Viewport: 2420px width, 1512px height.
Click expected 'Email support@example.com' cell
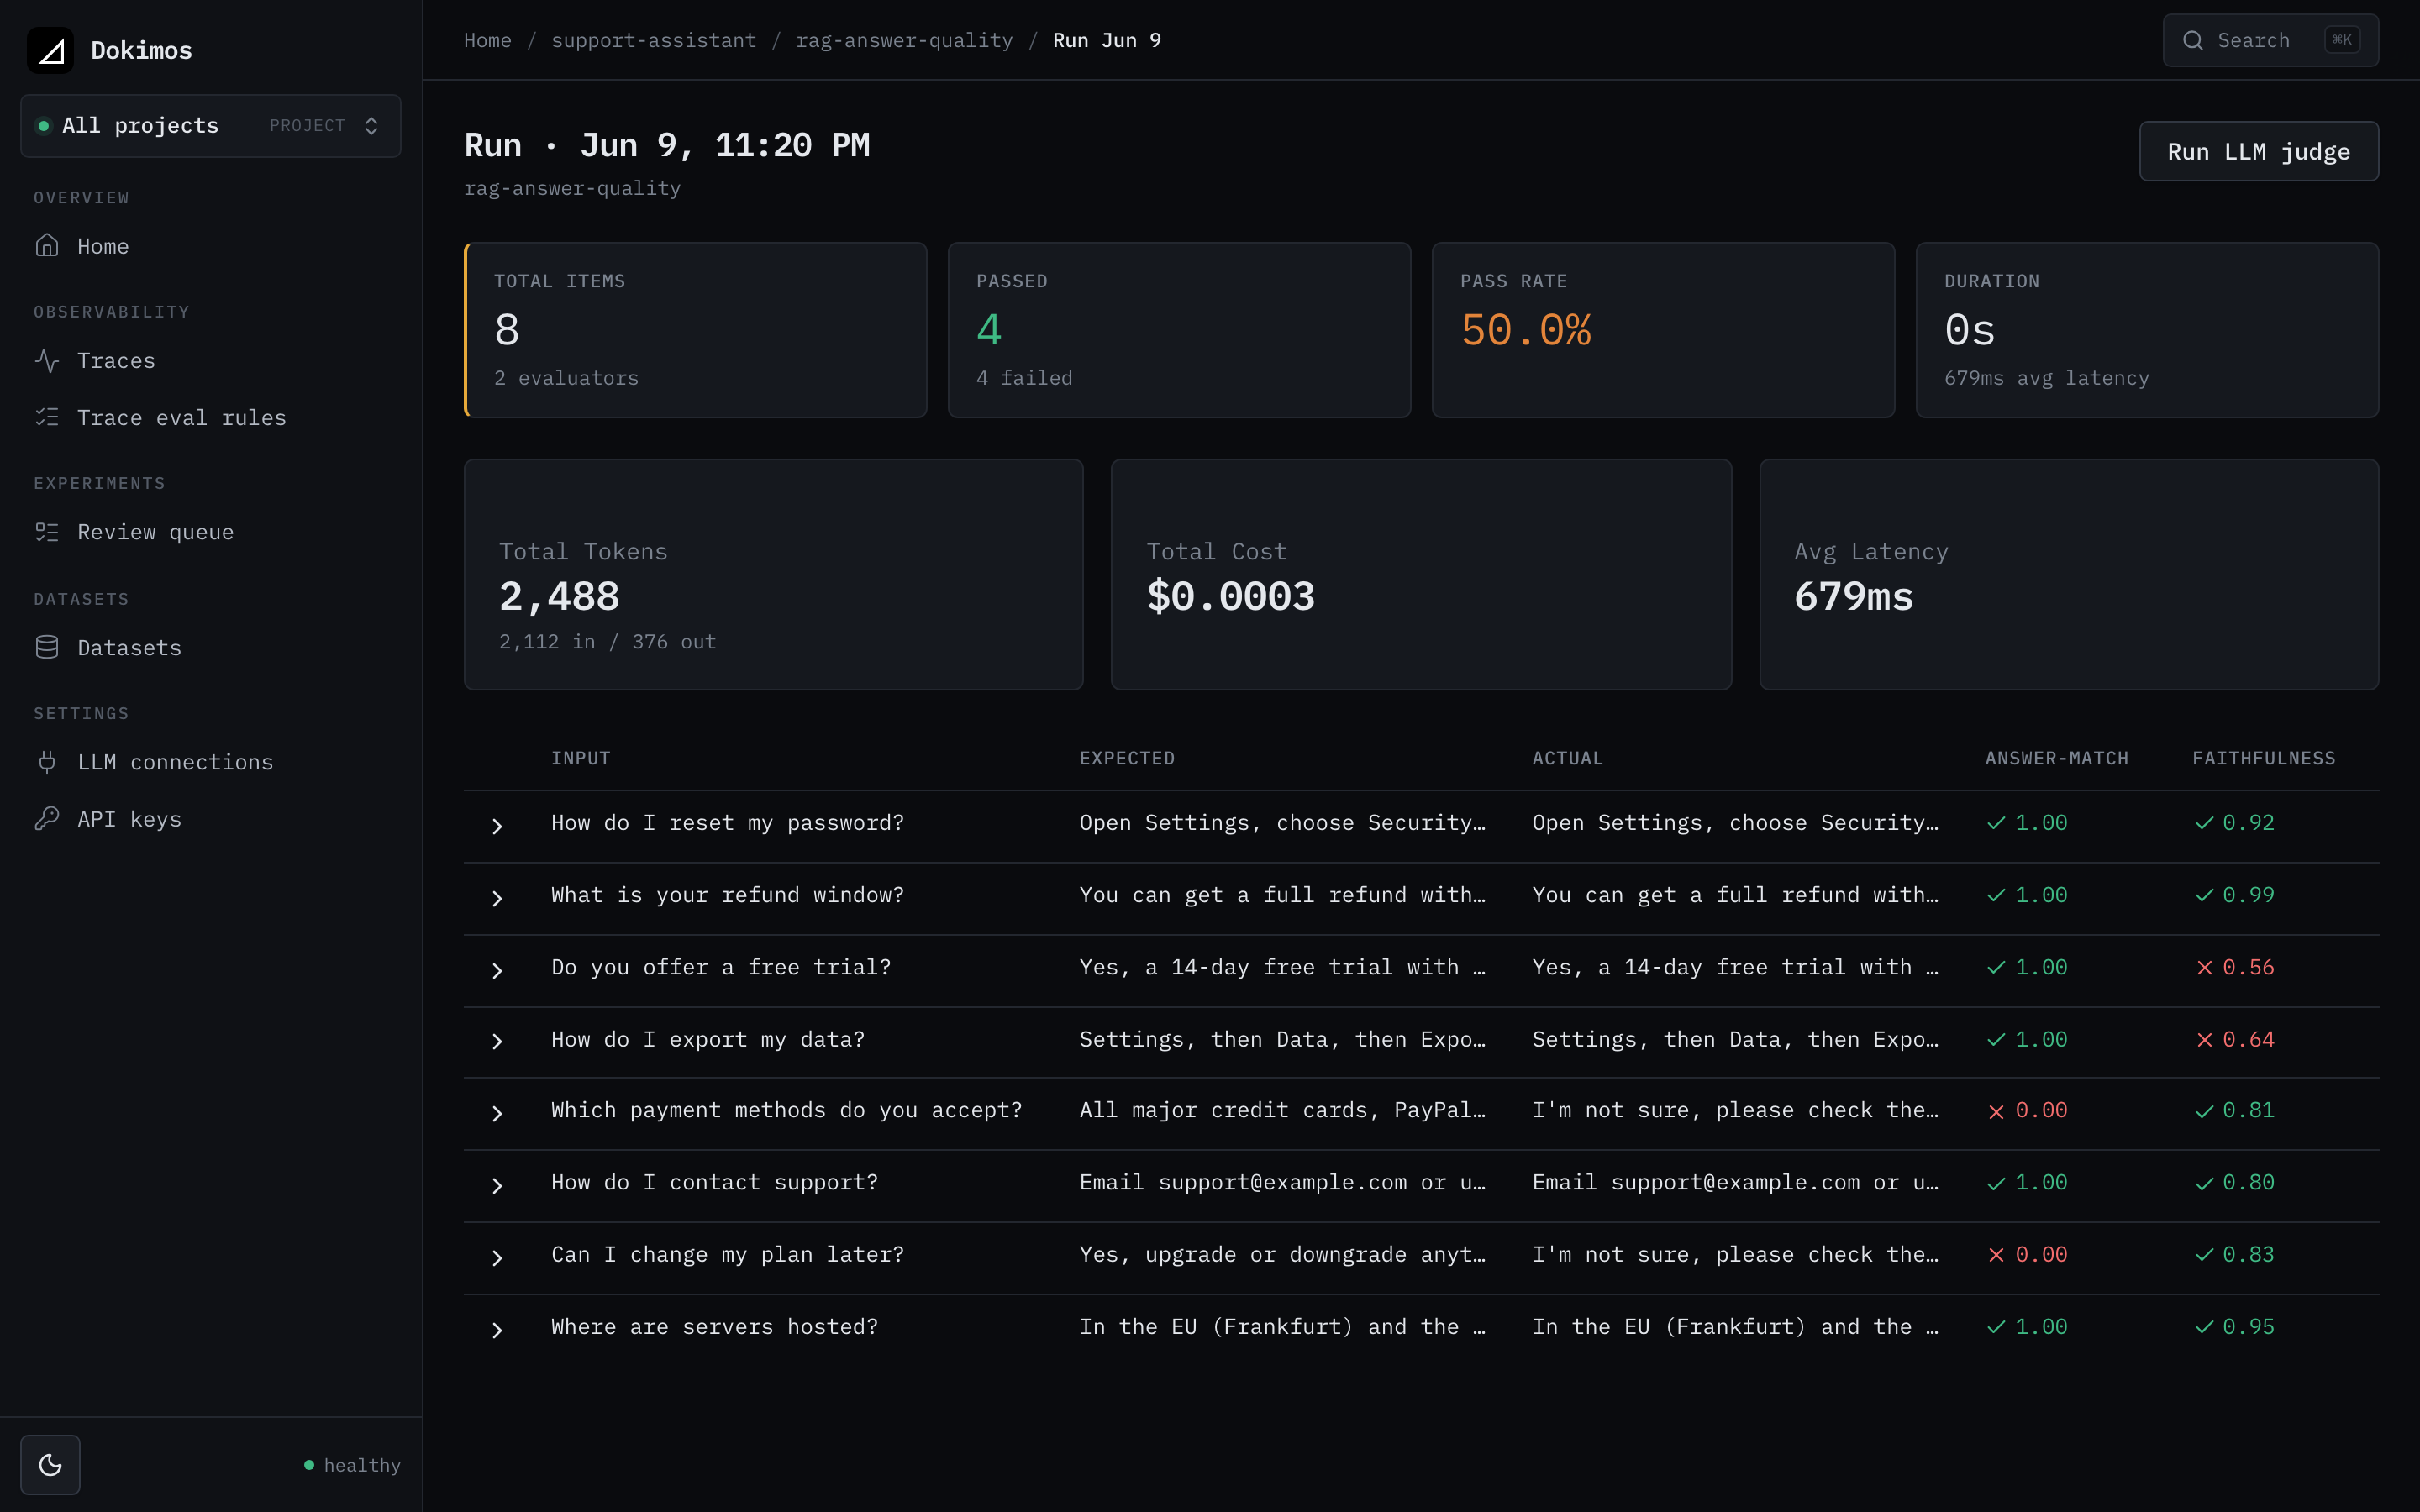[x=1282, y=1182]
